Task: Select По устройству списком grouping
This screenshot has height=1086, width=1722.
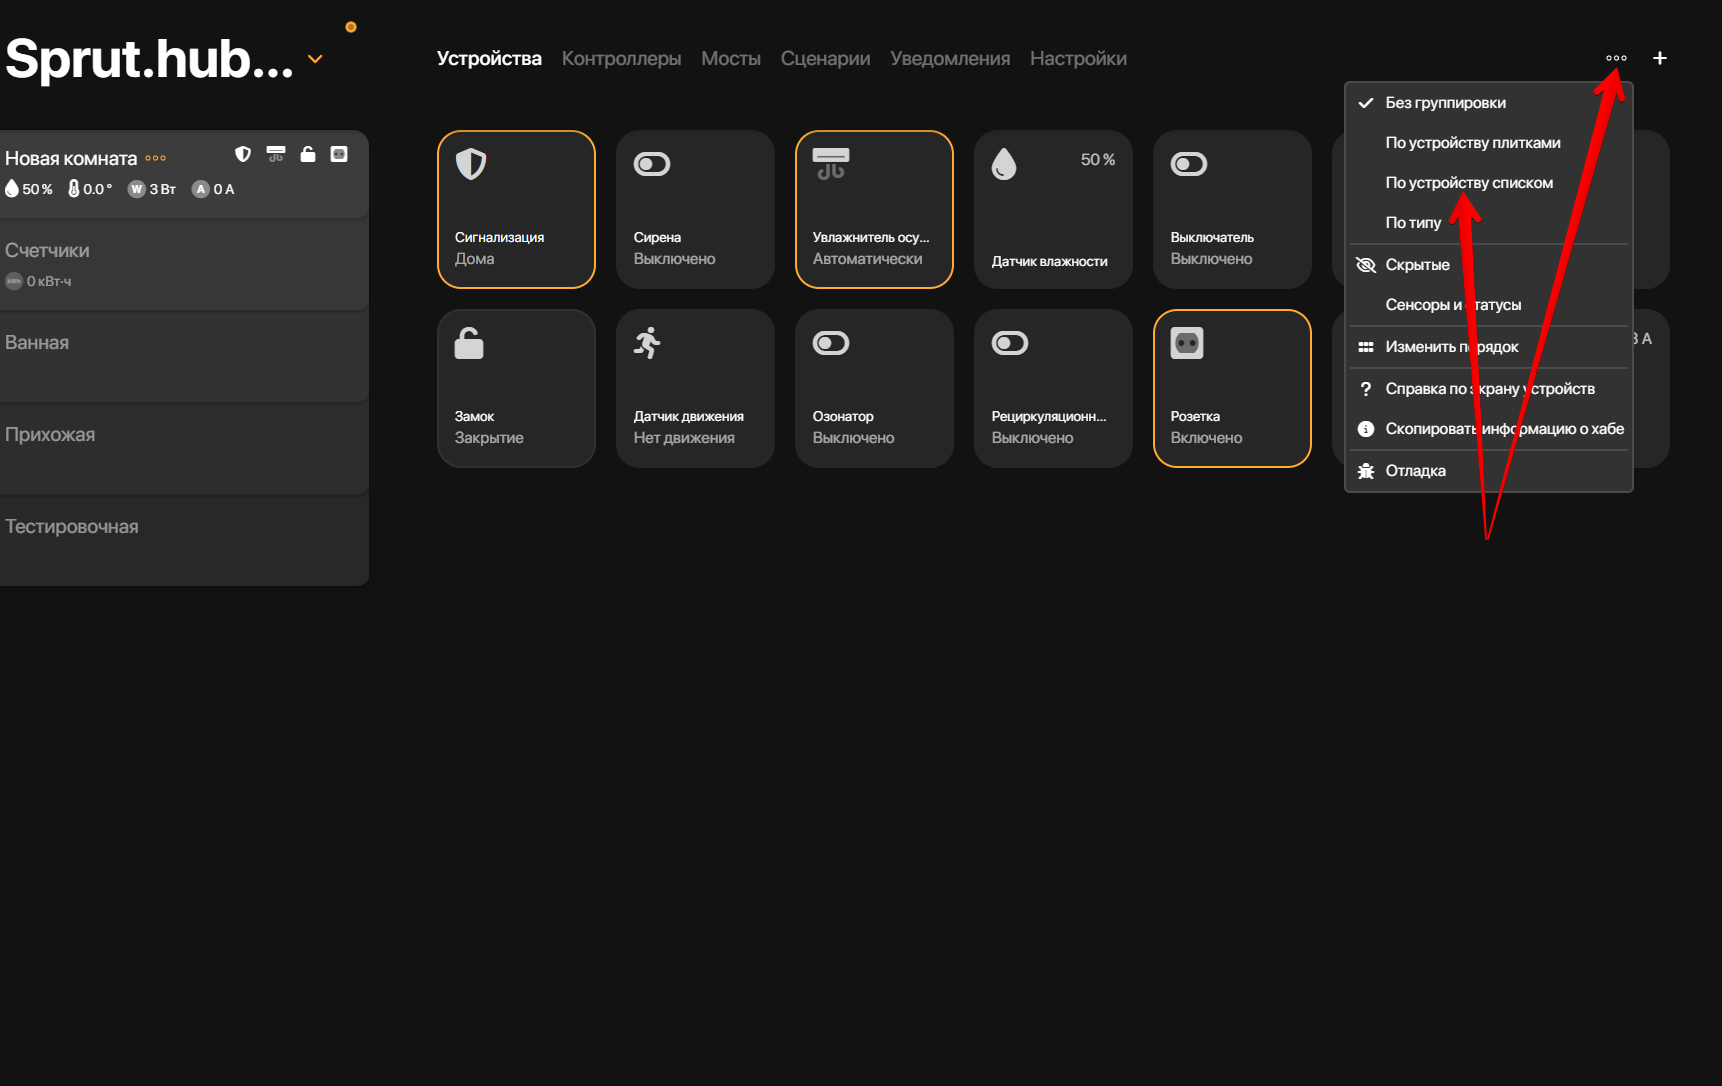Action: (1468, 183)
